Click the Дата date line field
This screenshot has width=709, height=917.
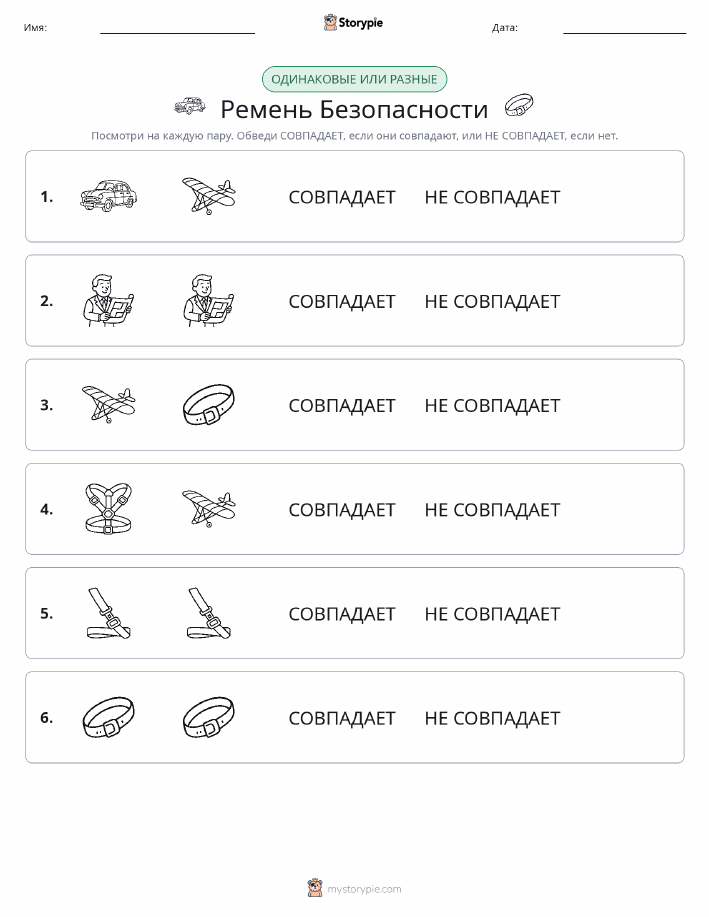pos(624,27)
